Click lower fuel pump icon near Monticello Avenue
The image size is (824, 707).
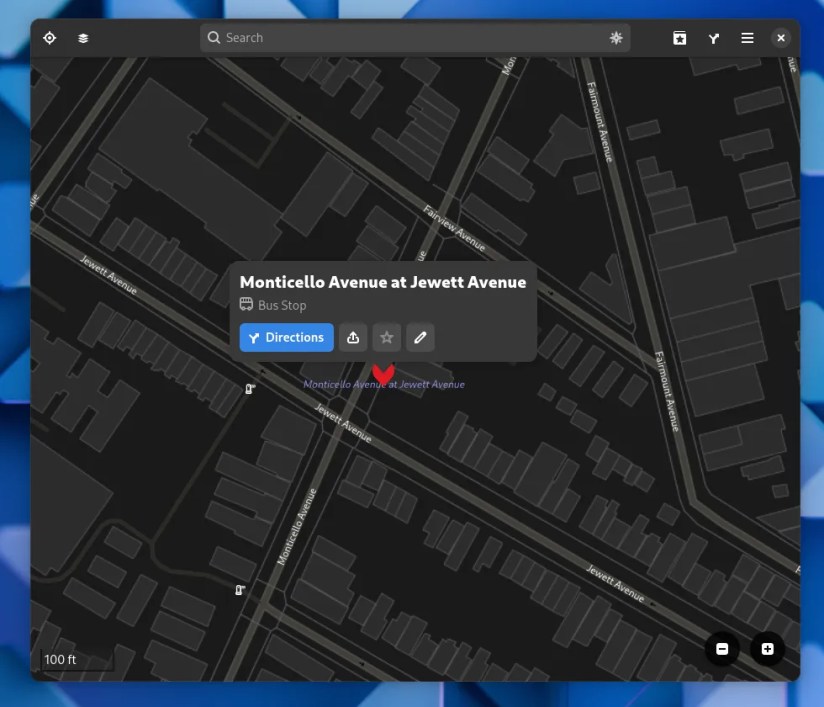(x=240, y=590)
